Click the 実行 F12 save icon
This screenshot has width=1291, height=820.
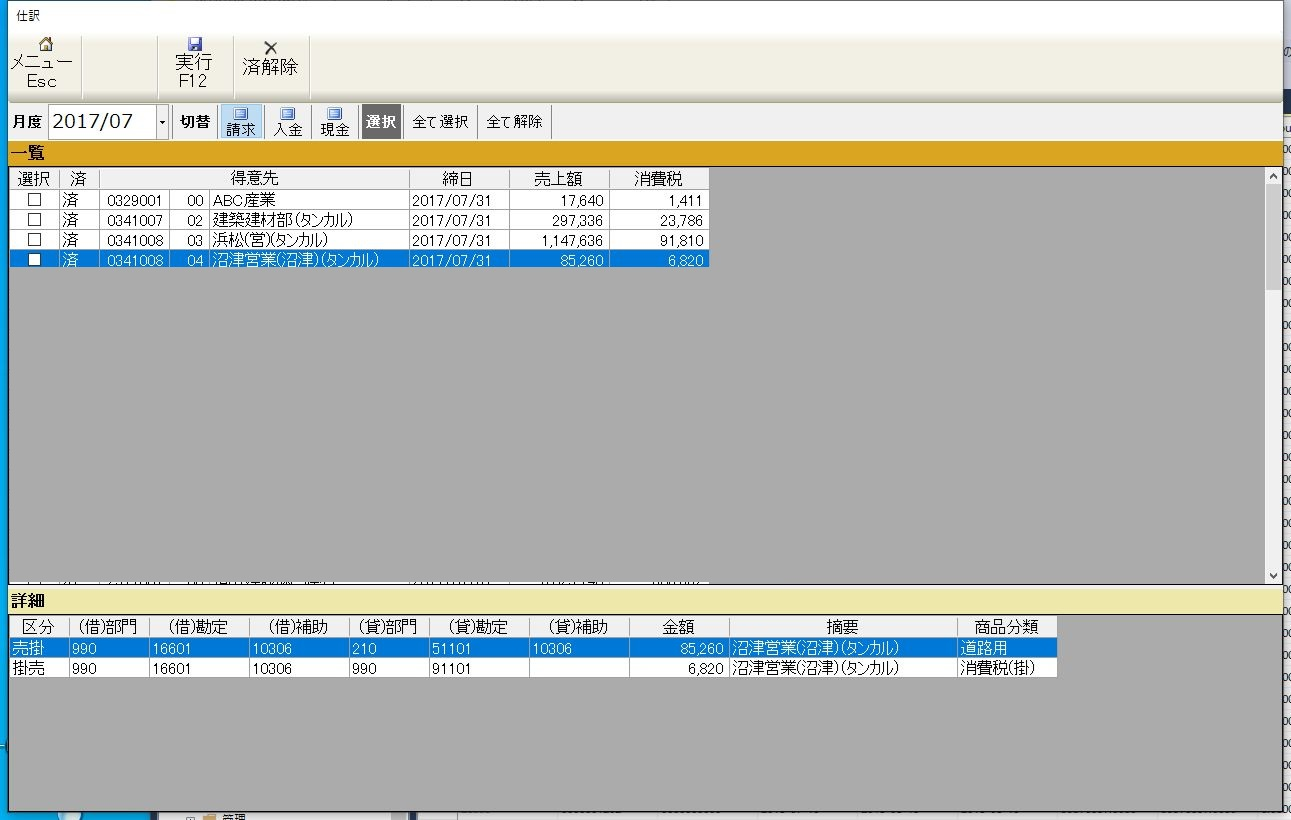[194, 45]
